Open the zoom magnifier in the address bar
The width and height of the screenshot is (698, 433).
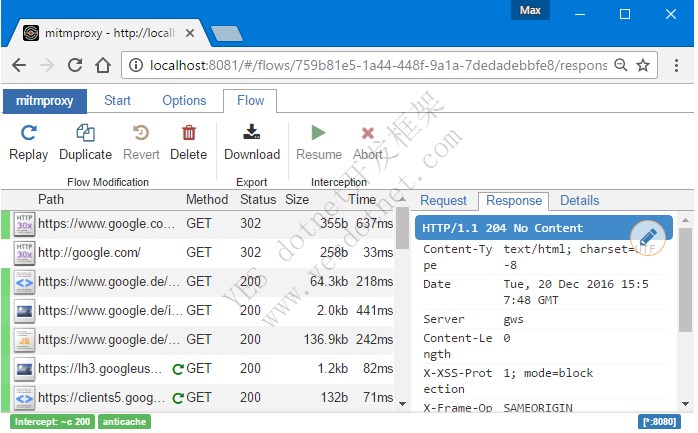(x=621, y=65)
